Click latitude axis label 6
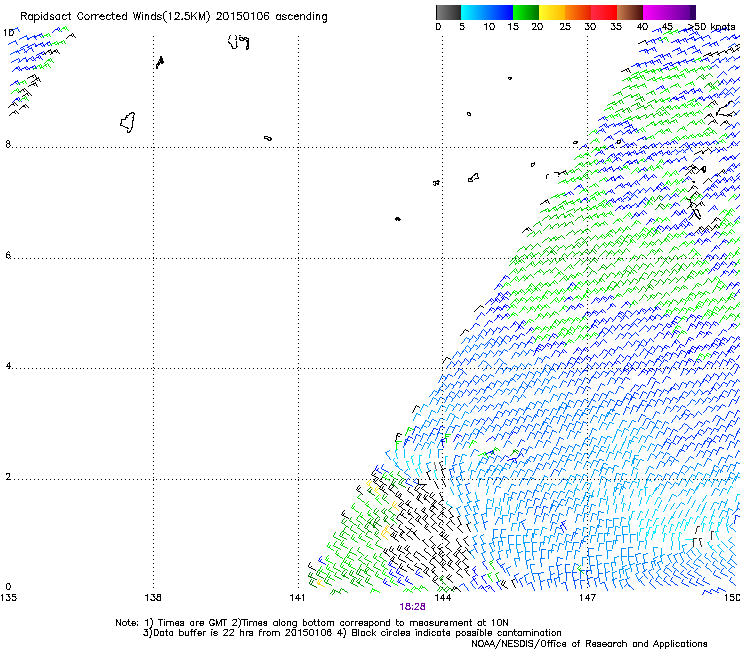740x650 pixels. pos(8,255)
